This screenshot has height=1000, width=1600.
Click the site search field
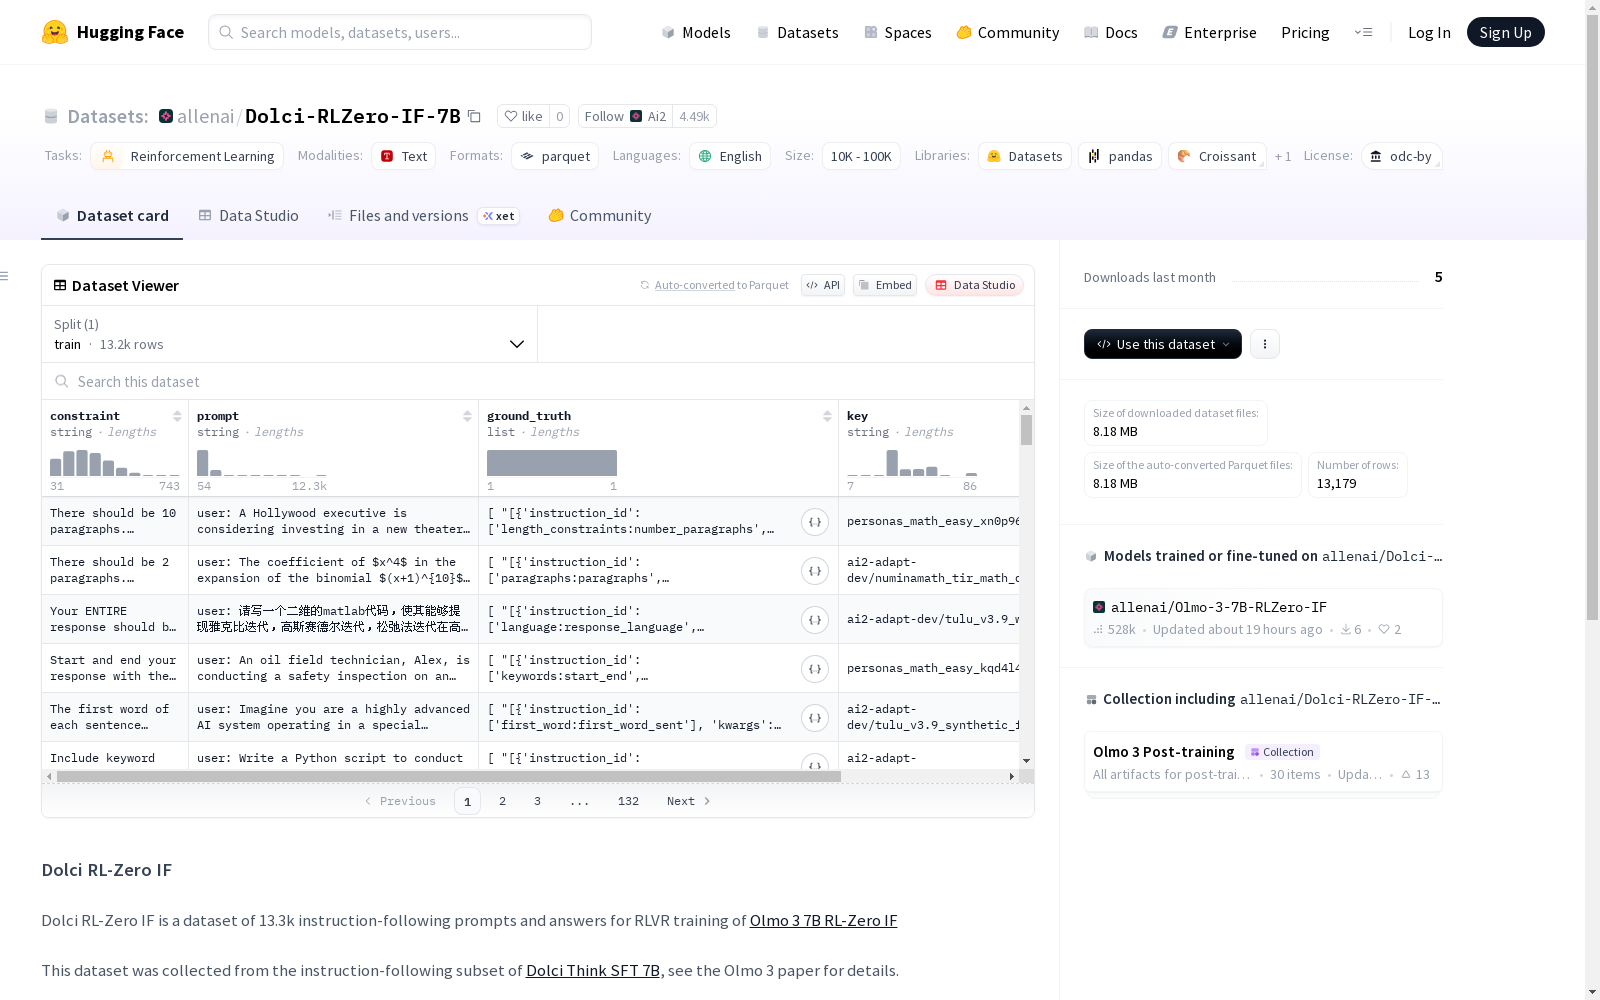coord(400,32)
